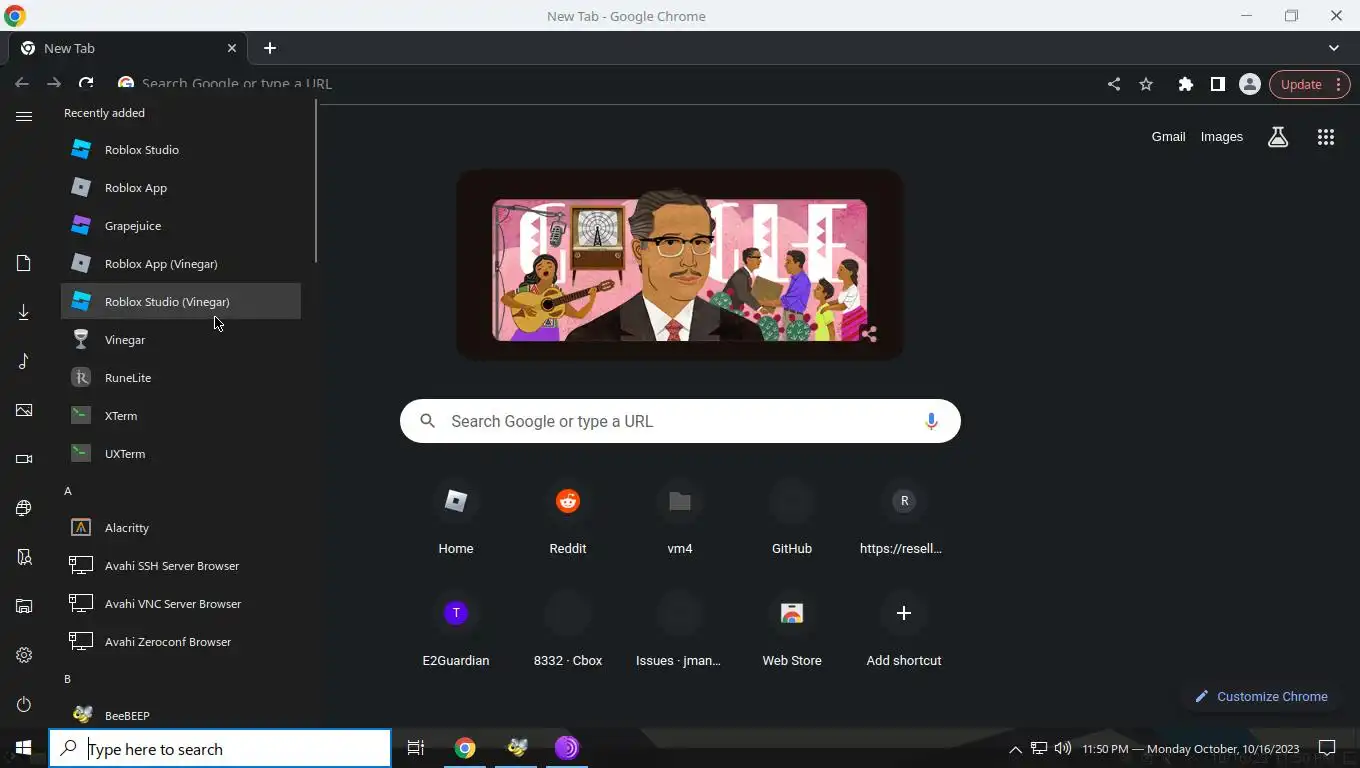Focus the taskbar search box

[x=220, y=749]
